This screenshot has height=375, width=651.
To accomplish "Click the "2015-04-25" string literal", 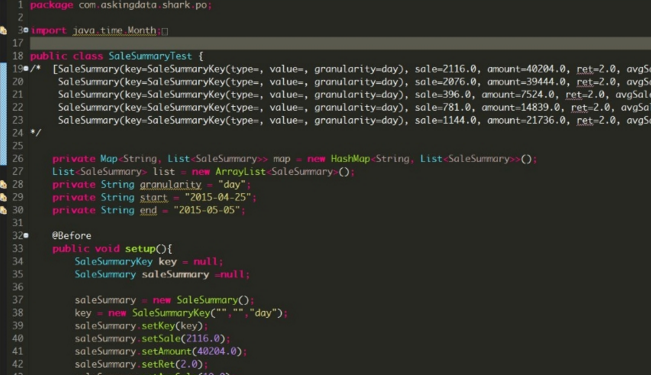I will coord(218,197).
